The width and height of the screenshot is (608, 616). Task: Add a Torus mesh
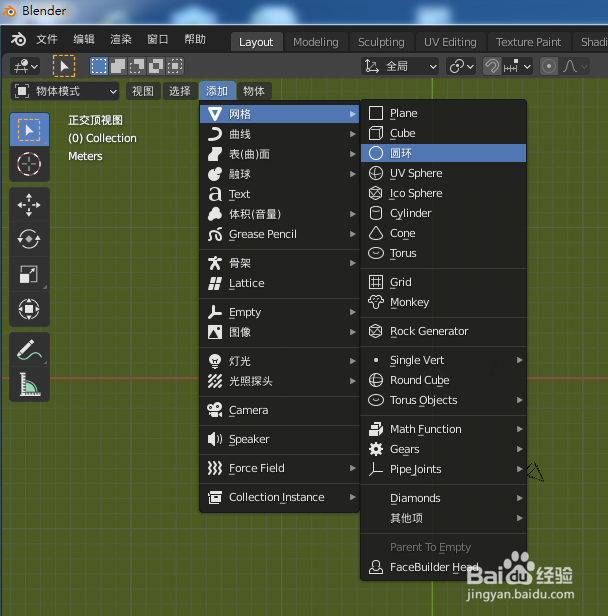[443, 253]
